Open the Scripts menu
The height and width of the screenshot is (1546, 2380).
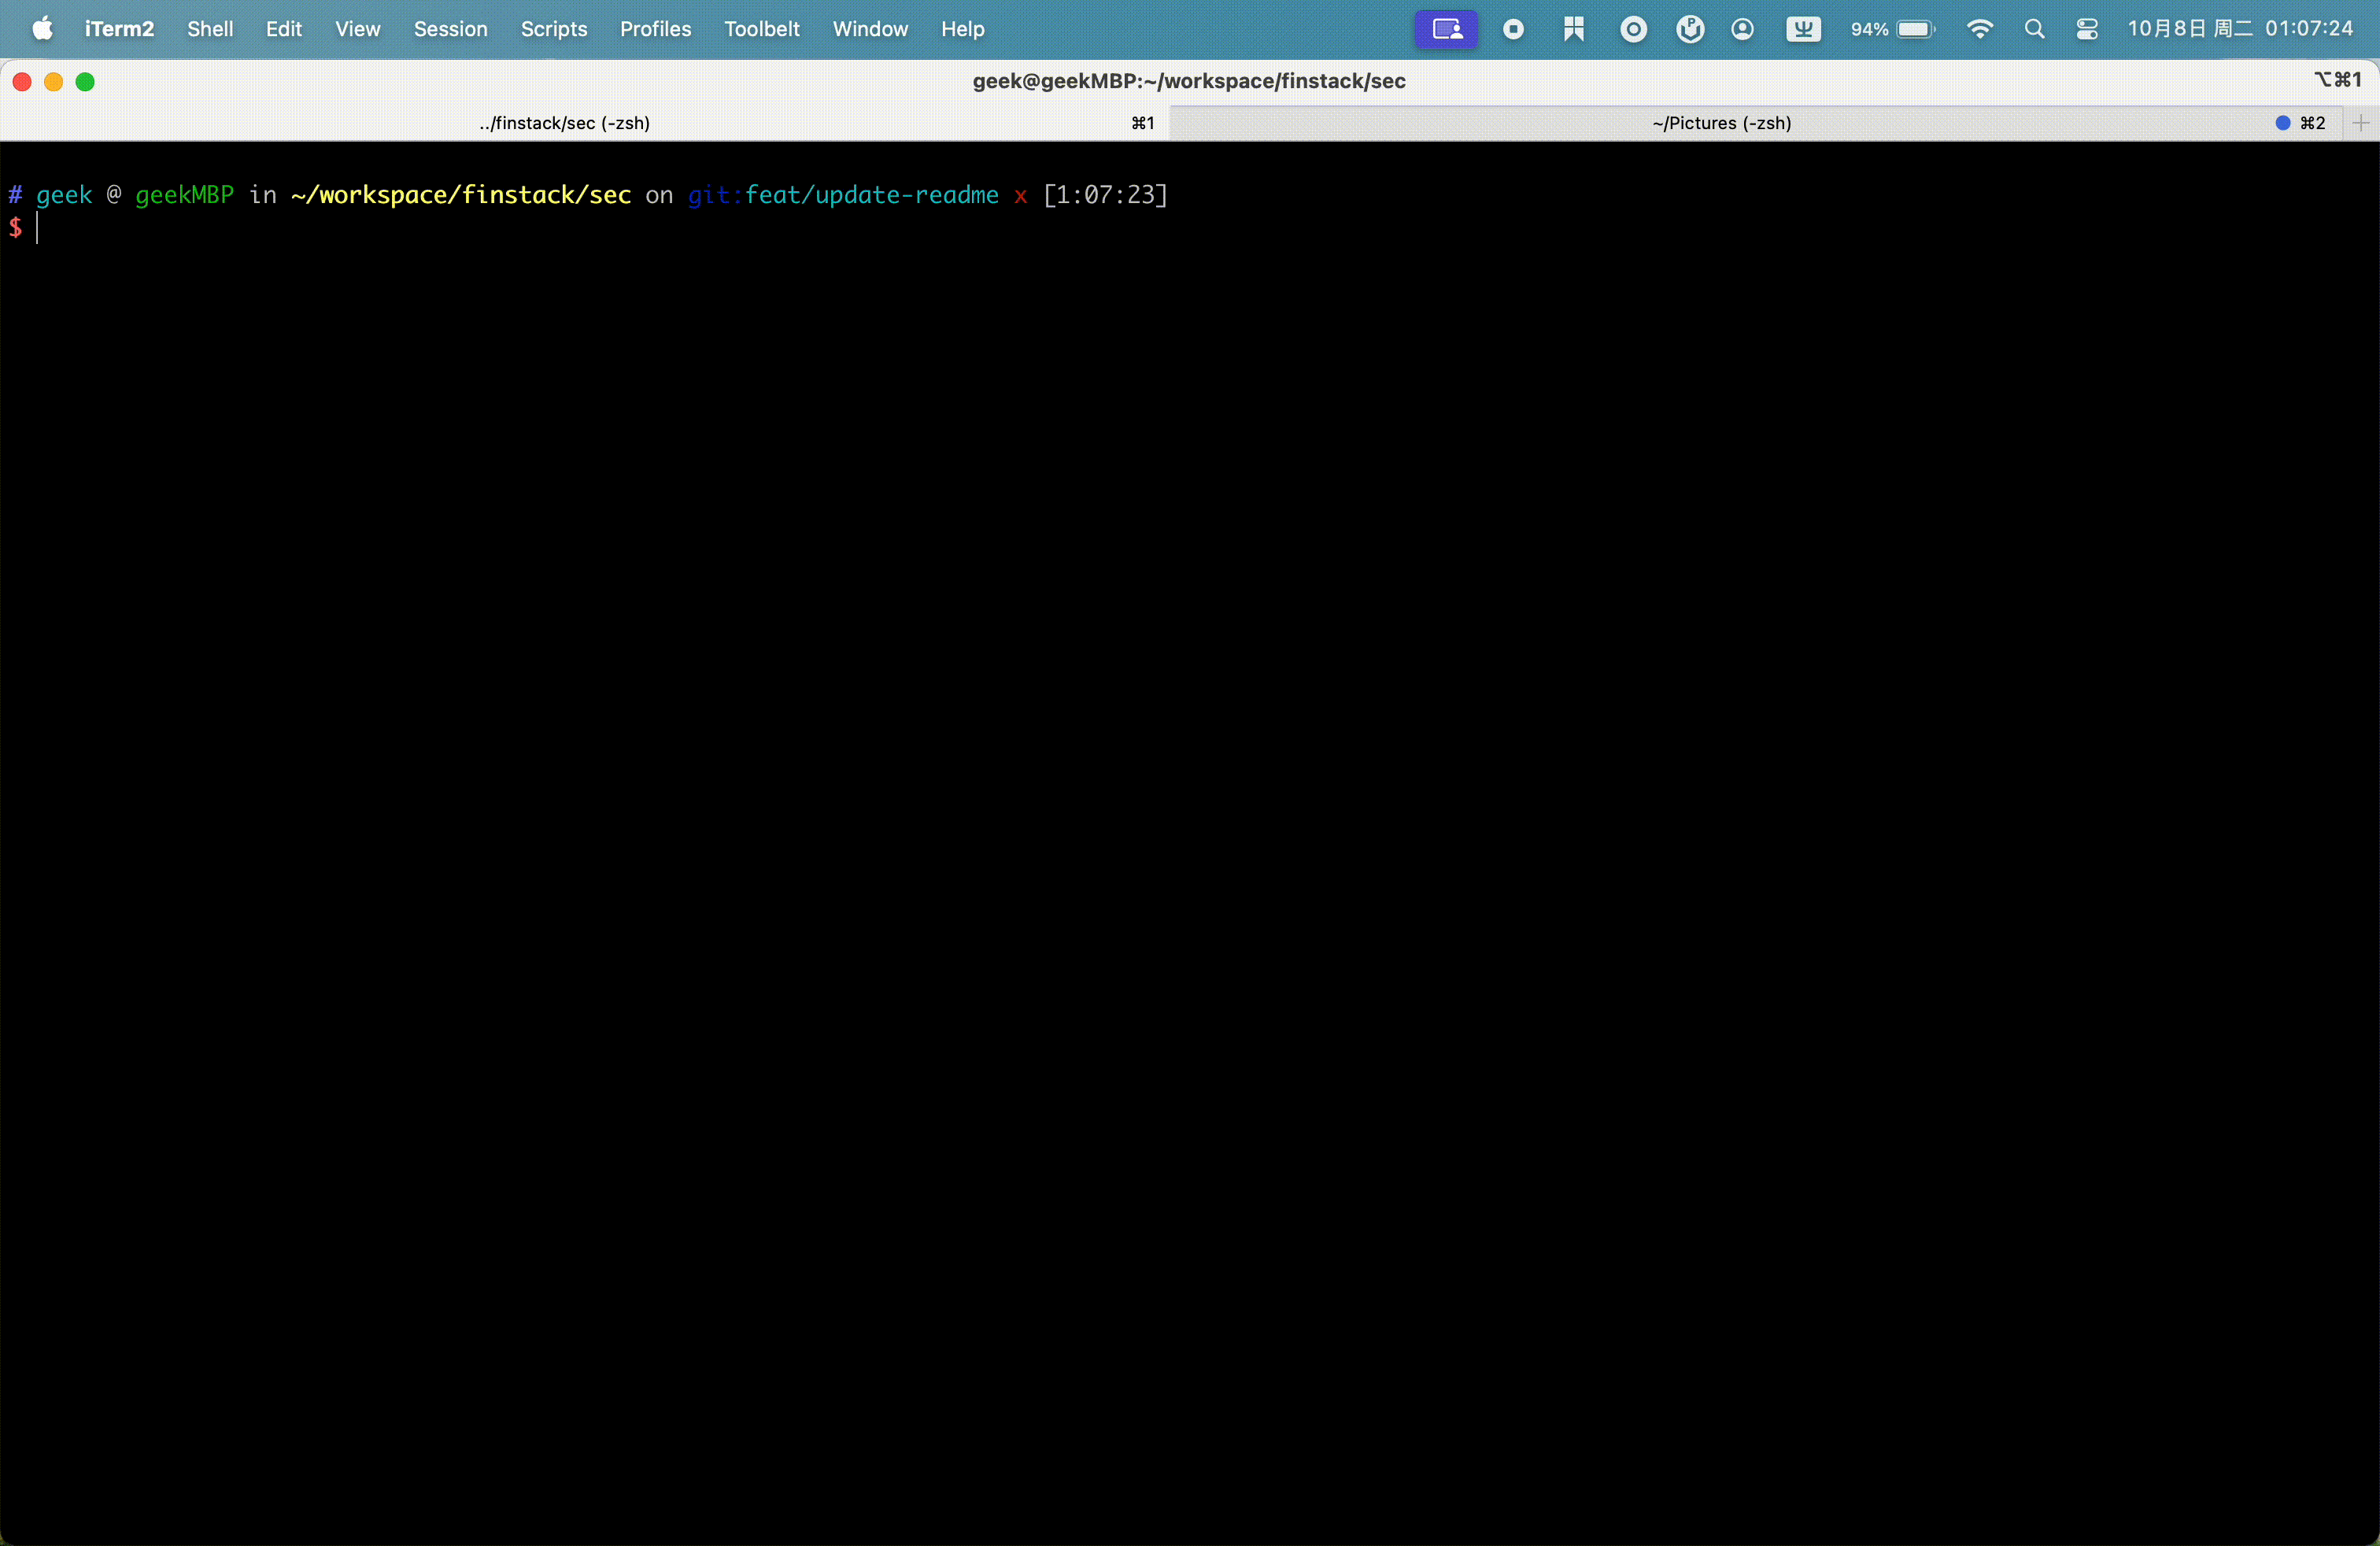point(553,29)
